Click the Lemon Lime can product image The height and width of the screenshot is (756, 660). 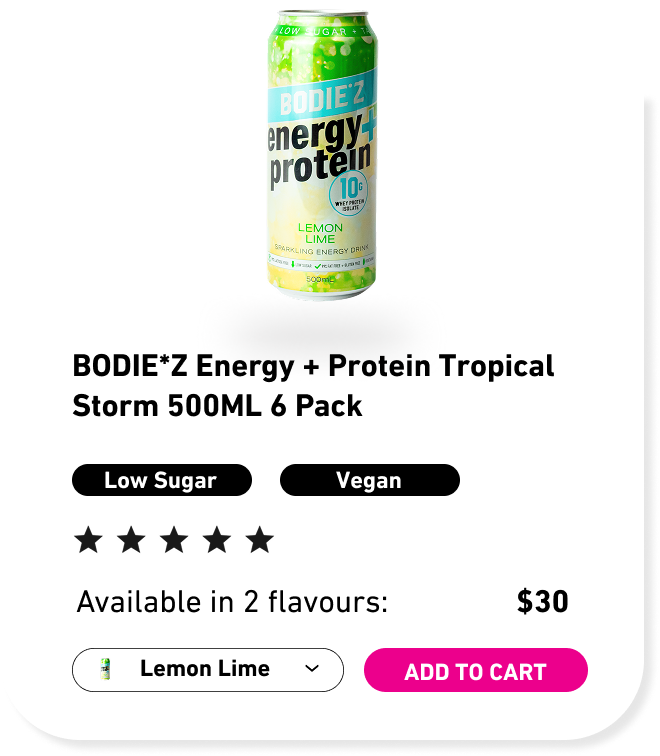(x=322, y=154)
